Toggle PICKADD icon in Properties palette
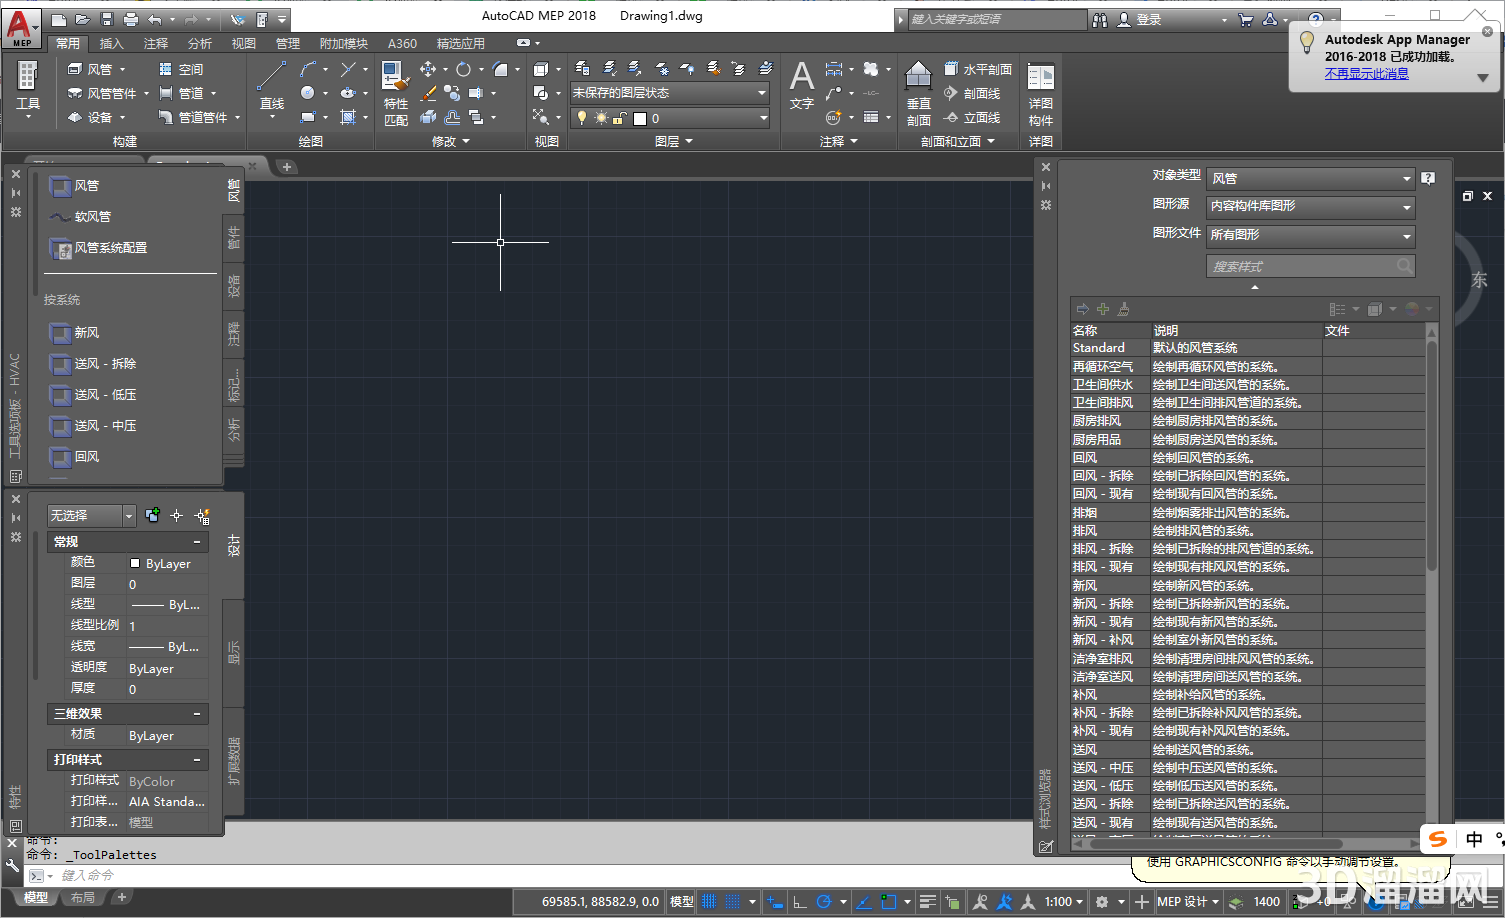 point(152,515)
